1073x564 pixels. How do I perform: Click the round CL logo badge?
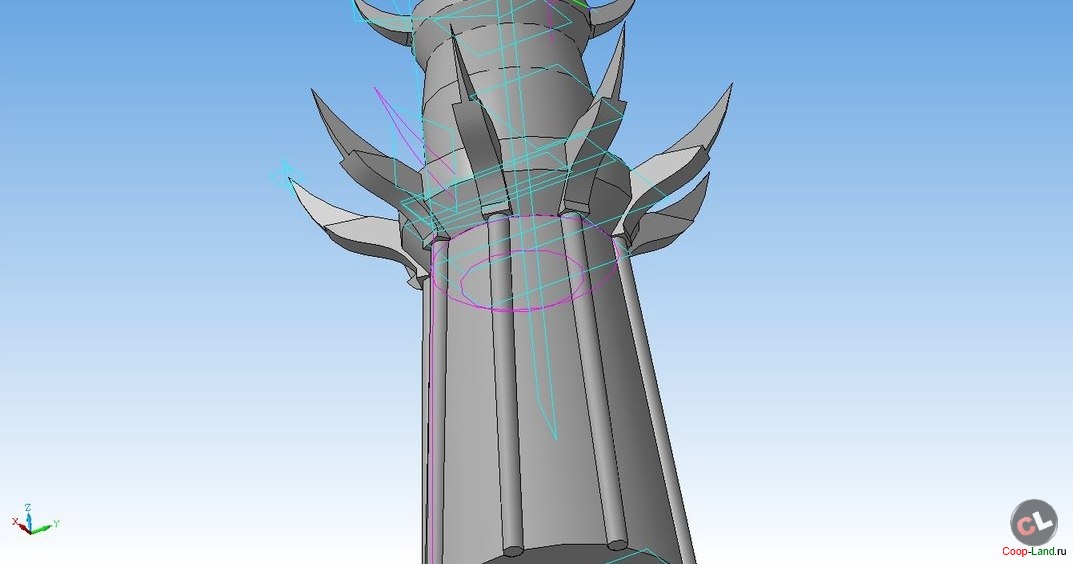[x=1033, y=522]
